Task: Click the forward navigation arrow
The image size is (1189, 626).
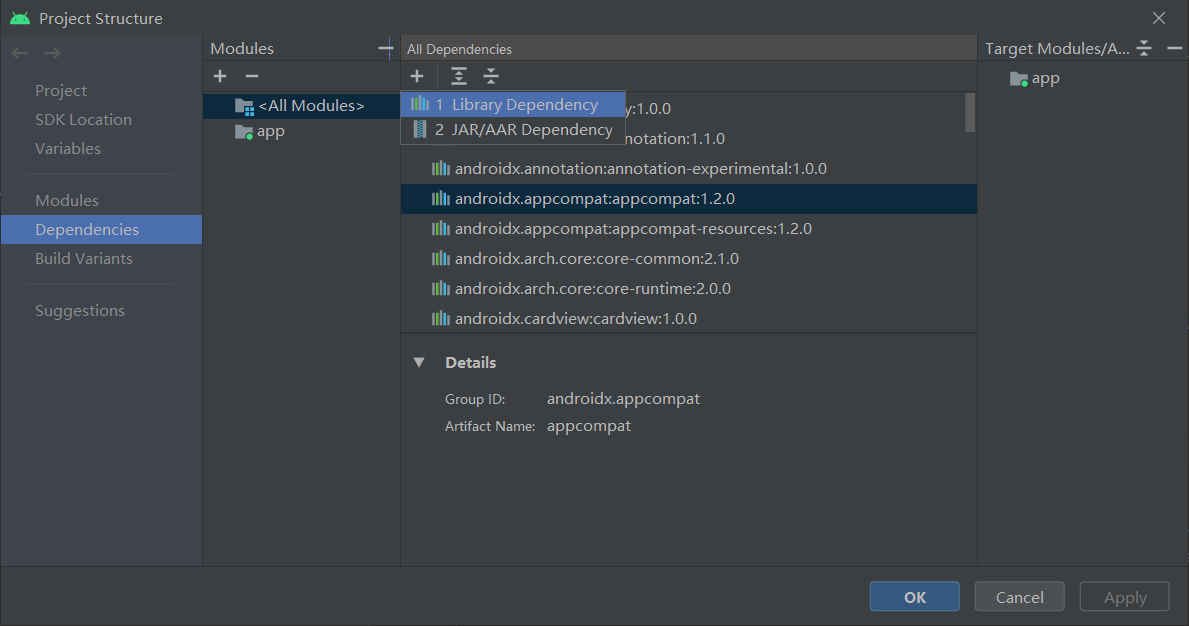Action: tap(52, 53)
